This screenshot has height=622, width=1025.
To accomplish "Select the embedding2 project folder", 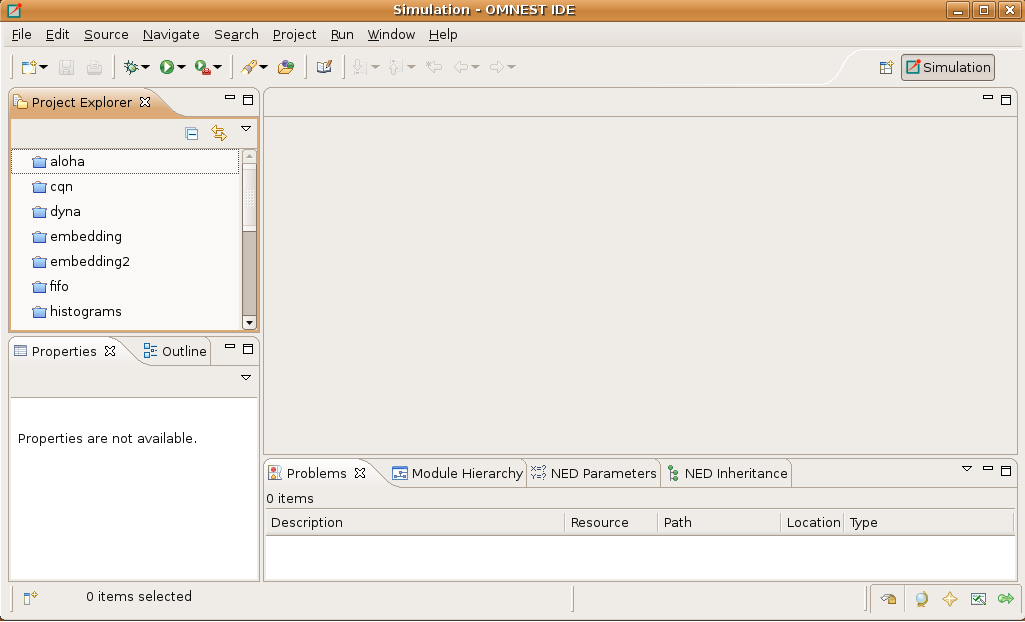I will coord(125,261).
